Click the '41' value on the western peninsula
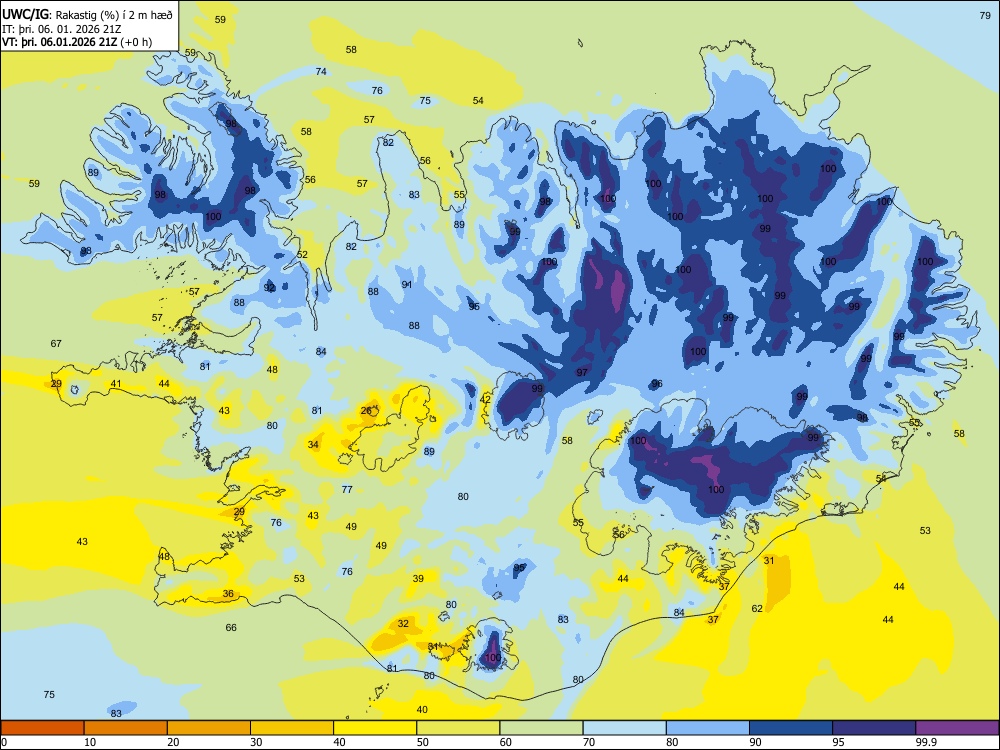 (115, 384)
